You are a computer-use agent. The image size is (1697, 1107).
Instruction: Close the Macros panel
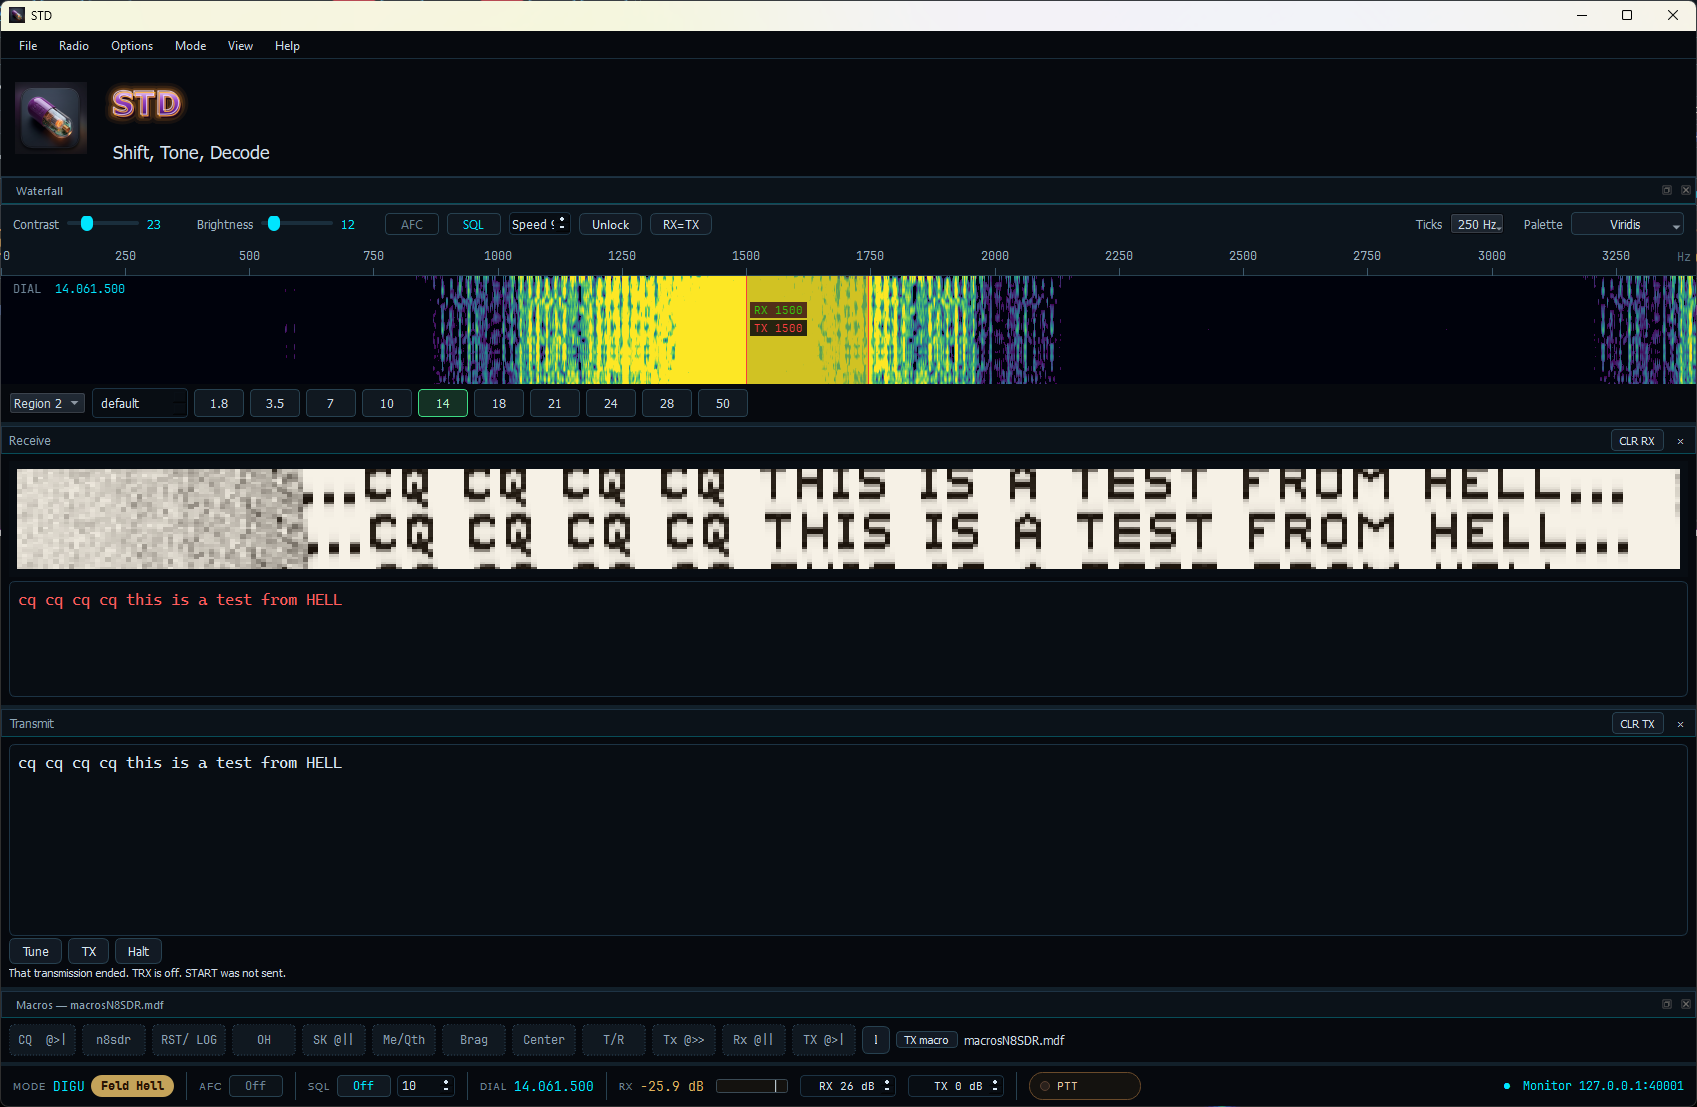click(1686, 1004)
